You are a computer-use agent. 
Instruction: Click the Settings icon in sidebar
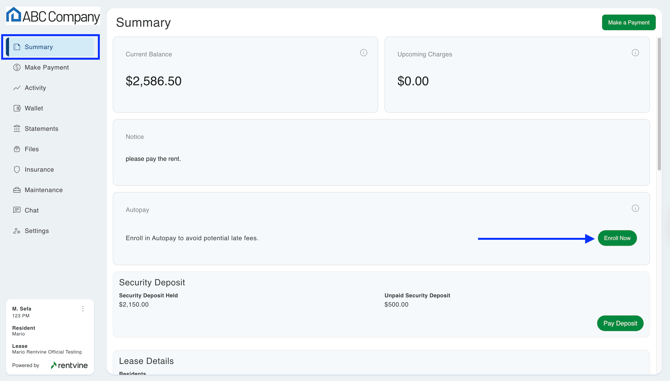click(17, 231)
